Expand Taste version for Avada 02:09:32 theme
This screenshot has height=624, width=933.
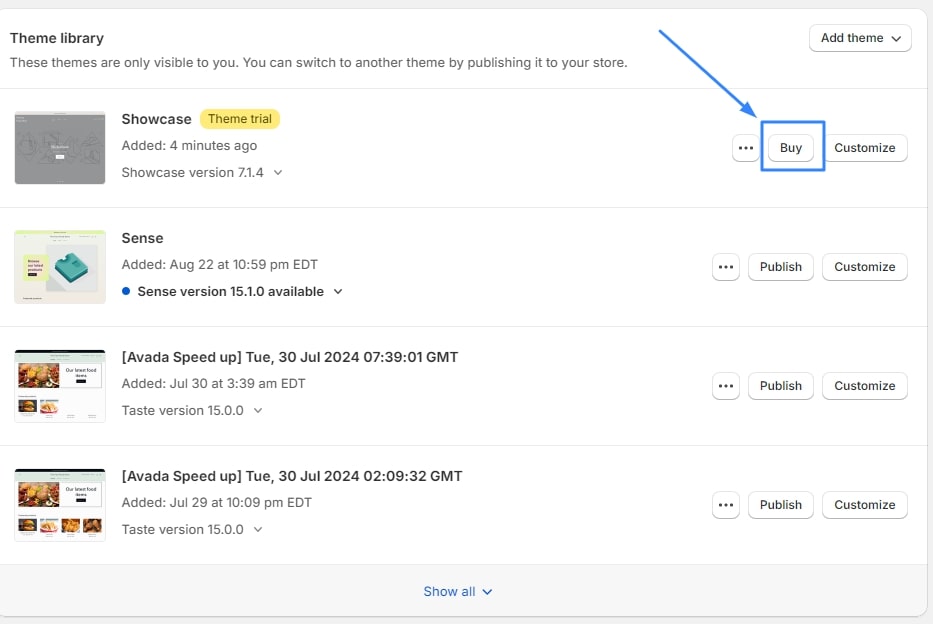point(192,529)
